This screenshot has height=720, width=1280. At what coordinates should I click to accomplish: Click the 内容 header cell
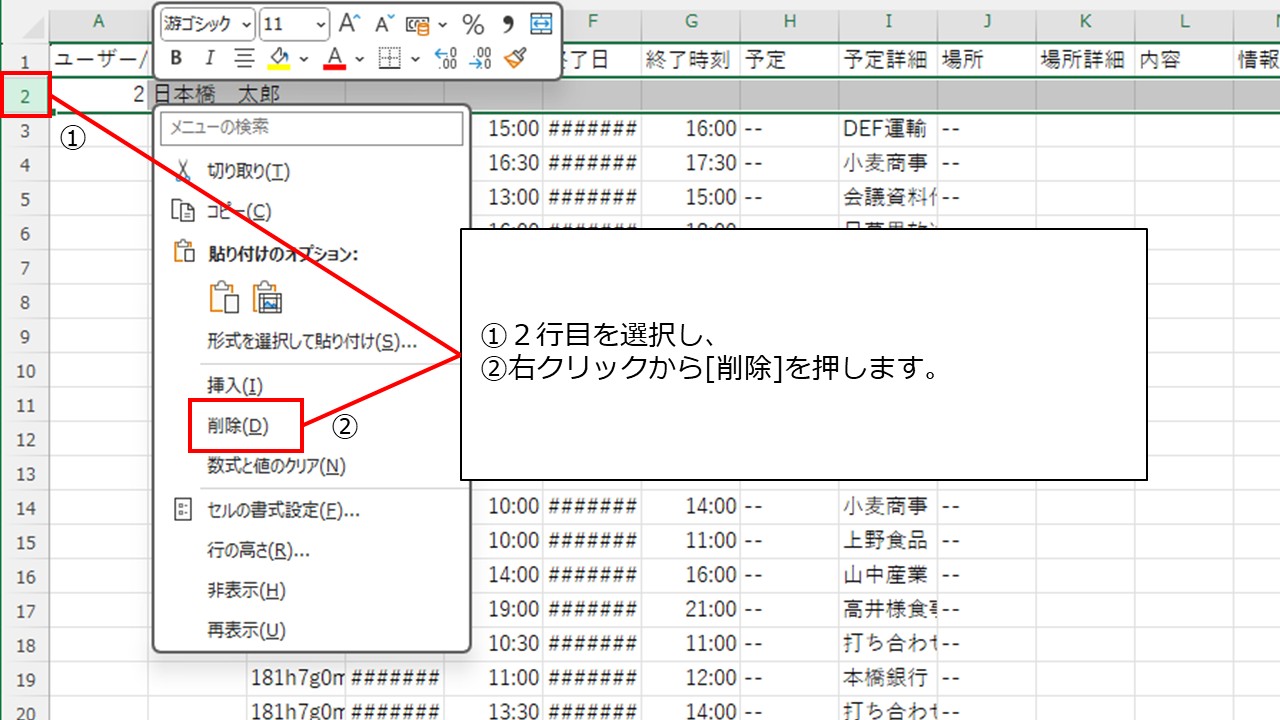(x=1184, y=60)
